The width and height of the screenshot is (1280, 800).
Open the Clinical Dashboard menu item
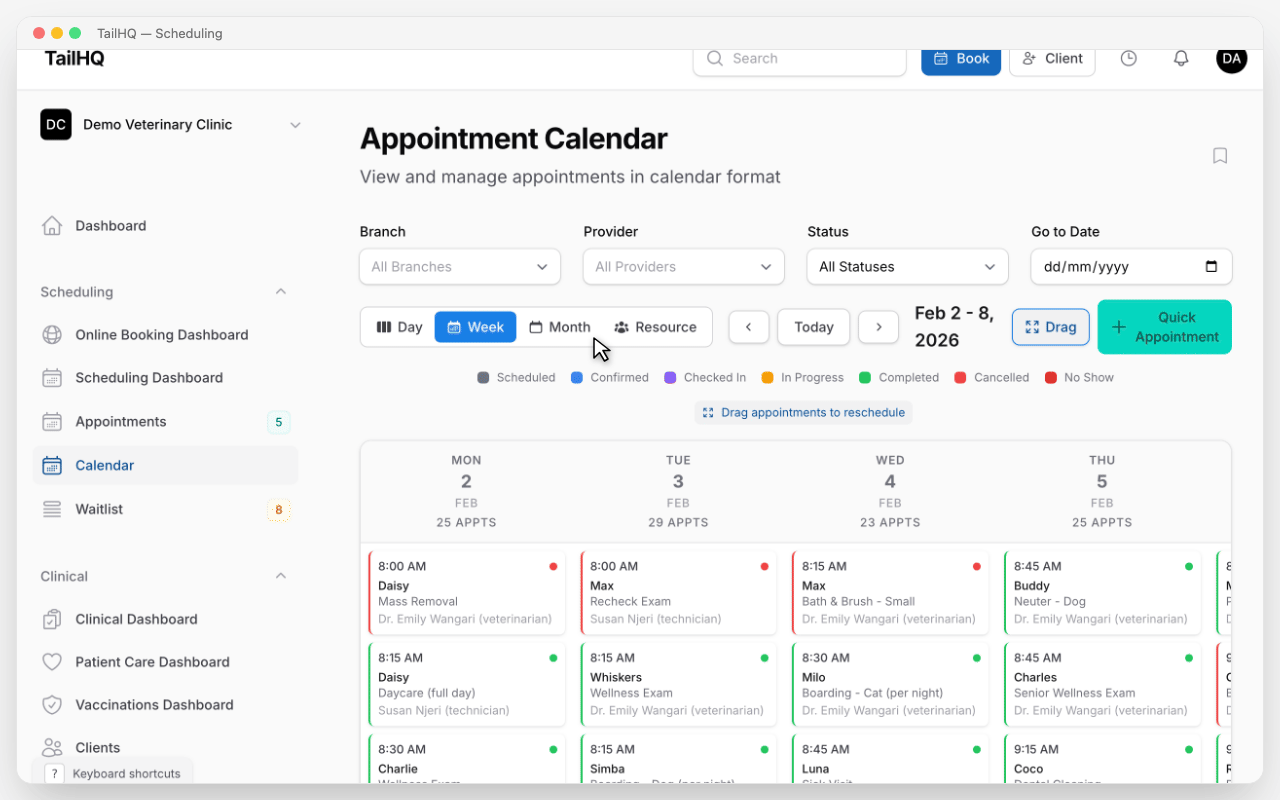click(133, 619)
